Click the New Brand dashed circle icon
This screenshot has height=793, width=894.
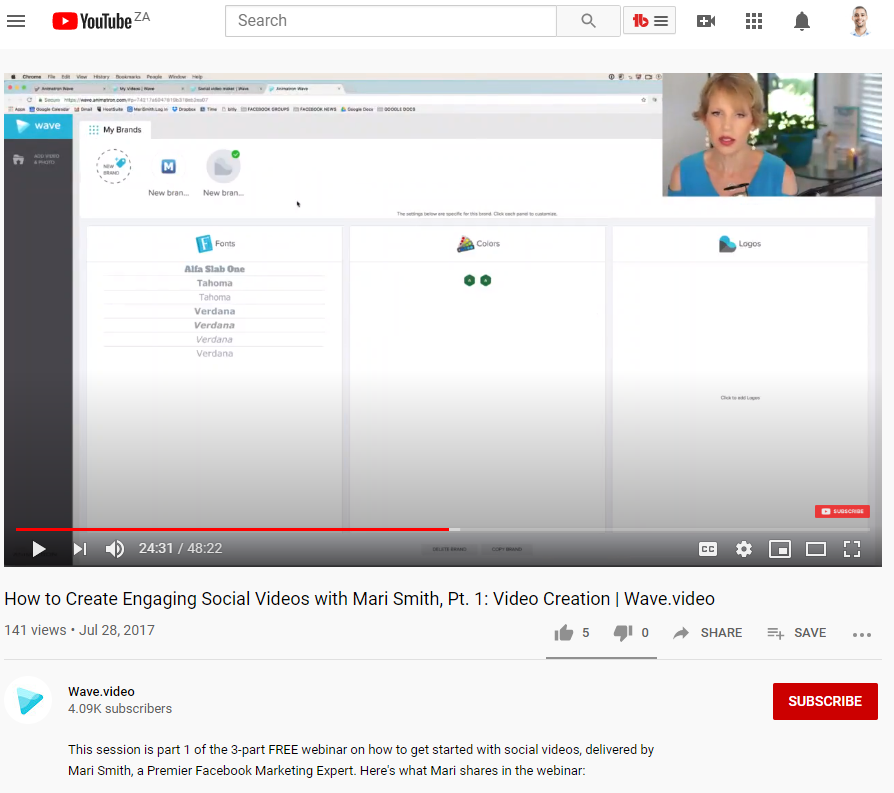tap(113, 166)
